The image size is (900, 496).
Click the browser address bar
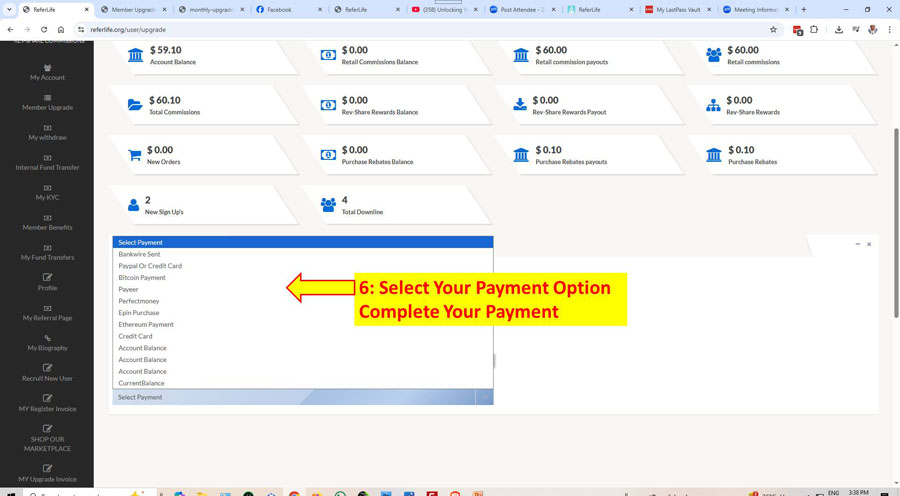tap(400, 30)
